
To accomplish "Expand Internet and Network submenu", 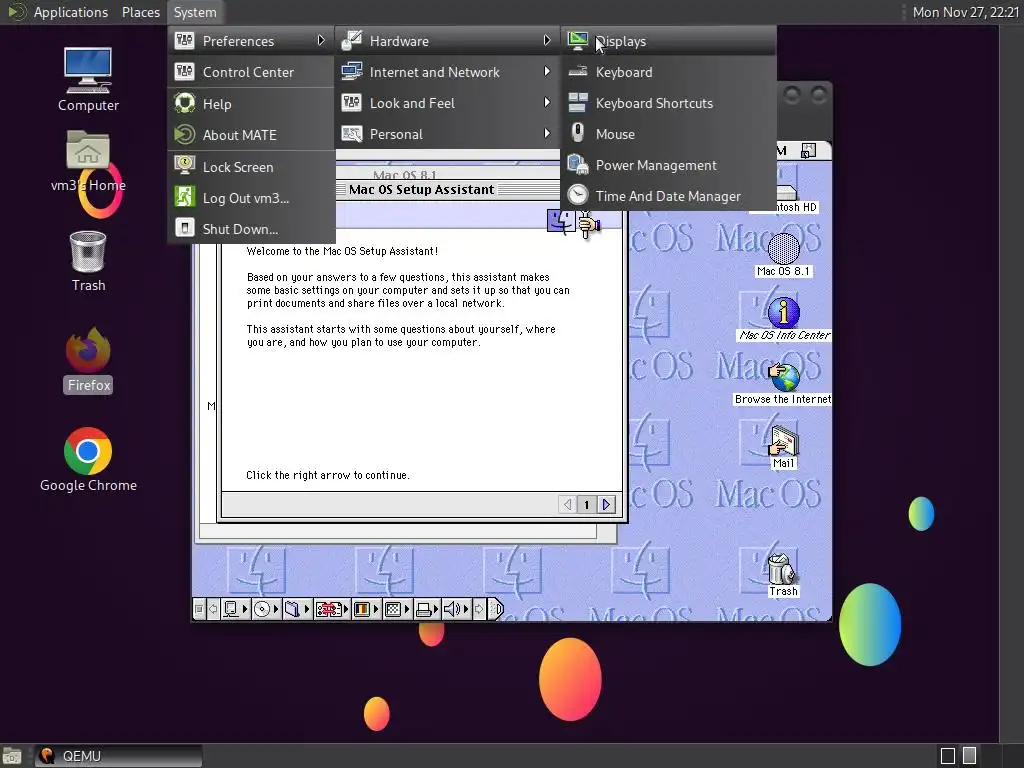I will pyautogui.click(x=447, y=72).
